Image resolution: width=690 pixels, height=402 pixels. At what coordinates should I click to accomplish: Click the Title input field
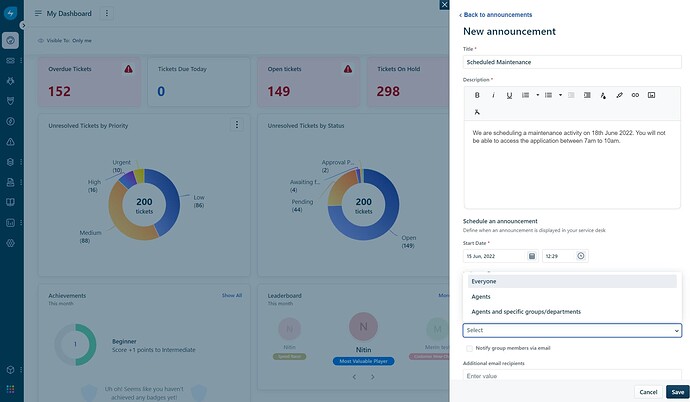click(572, 62)
